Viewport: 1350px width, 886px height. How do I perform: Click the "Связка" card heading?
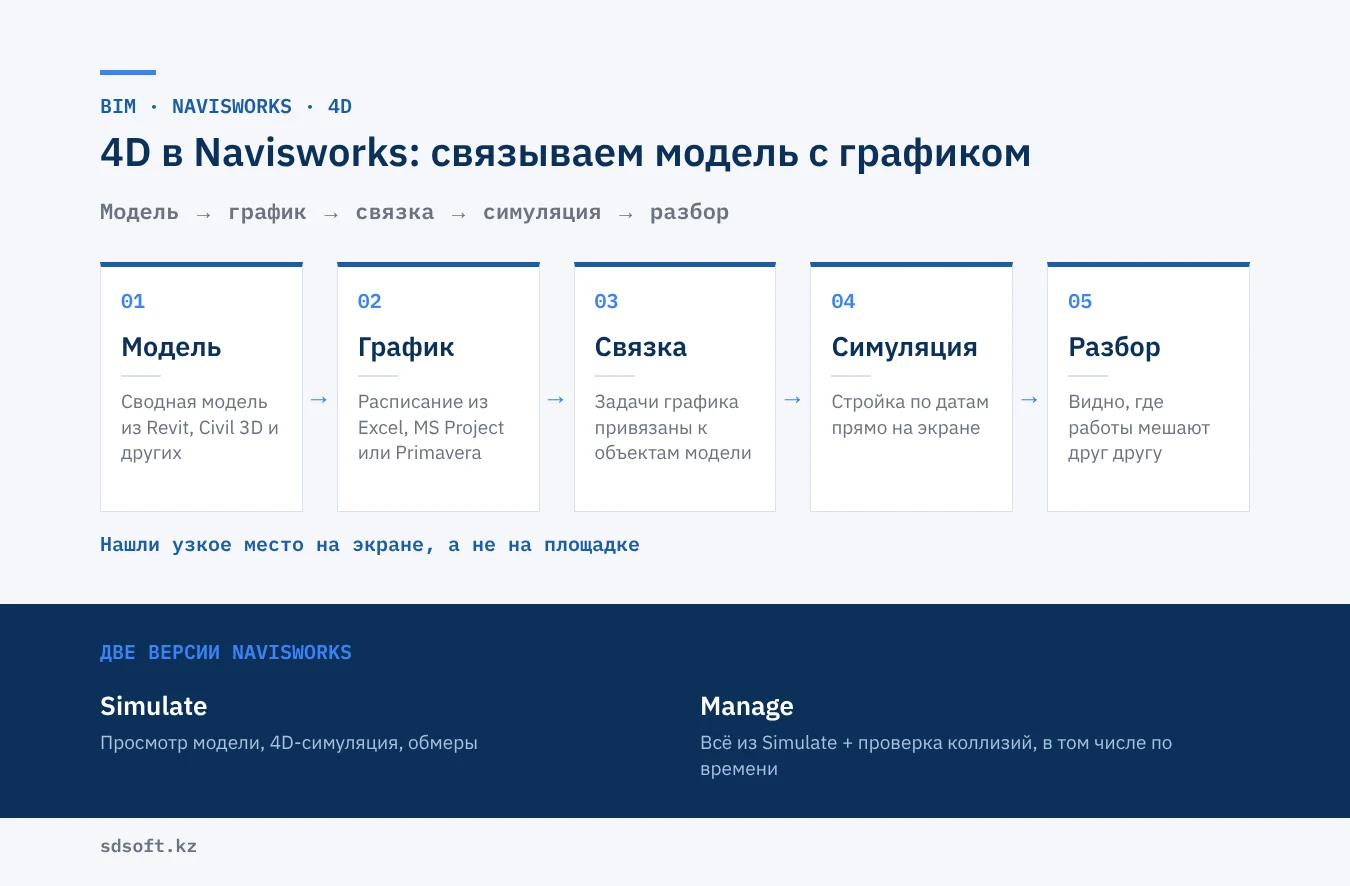[x=640, y=347]
